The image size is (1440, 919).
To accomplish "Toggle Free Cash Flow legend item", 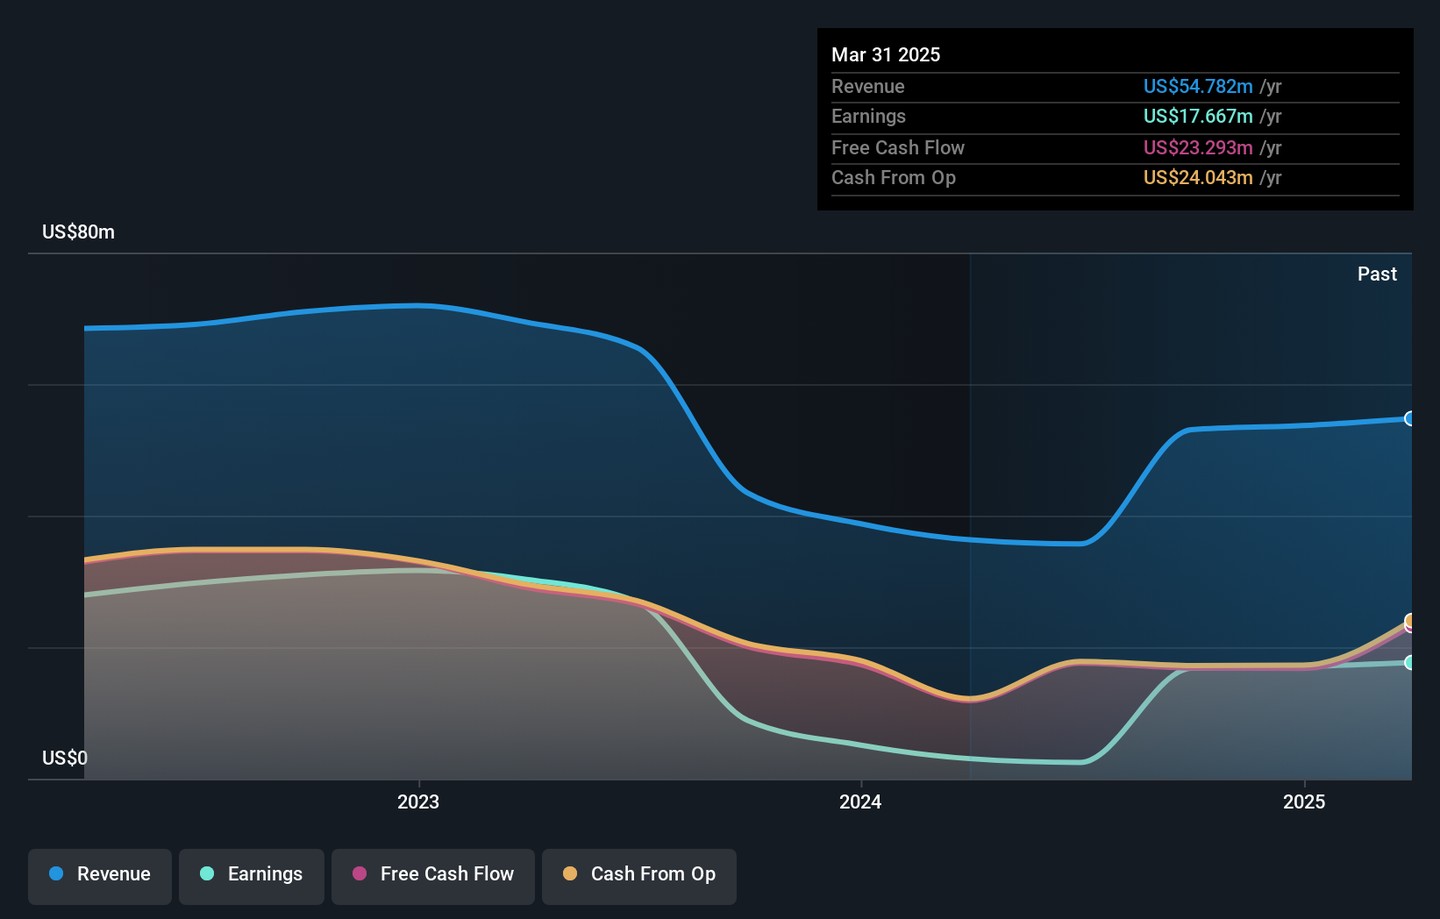I will pyautogui.click(x=433, y=875).
